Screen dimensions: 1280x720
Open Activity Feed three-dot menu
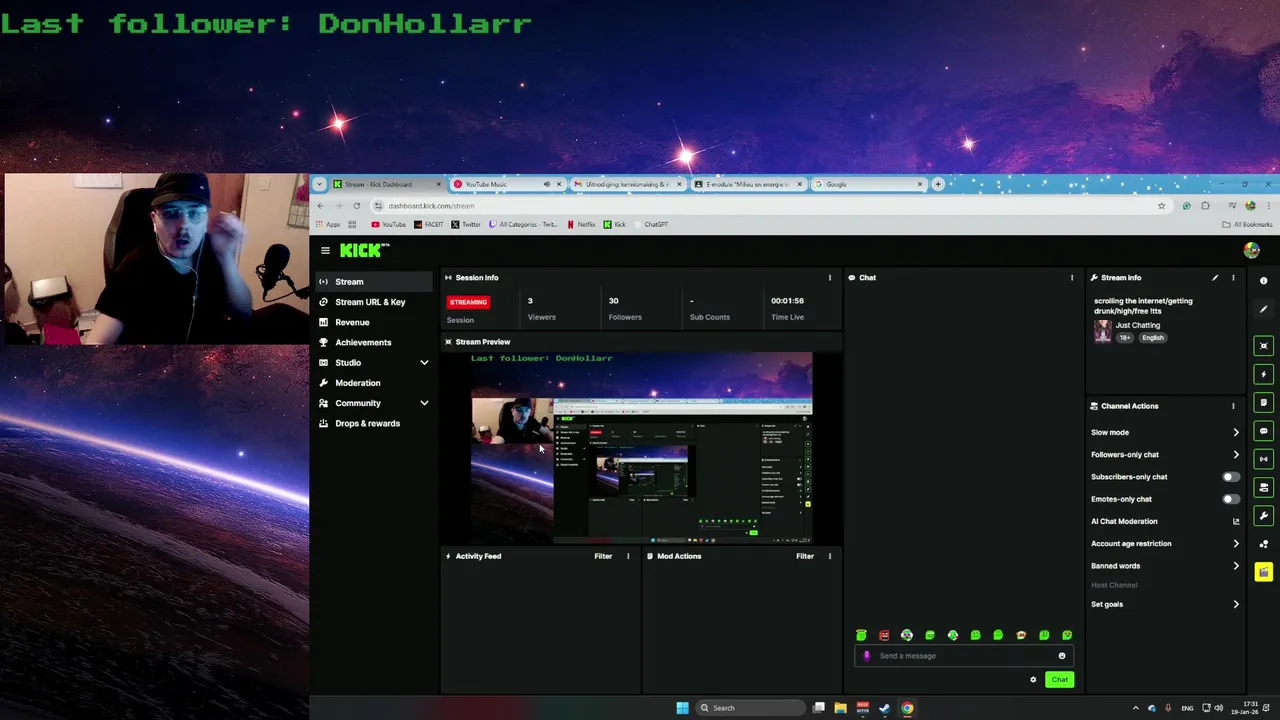coord(628,556)
